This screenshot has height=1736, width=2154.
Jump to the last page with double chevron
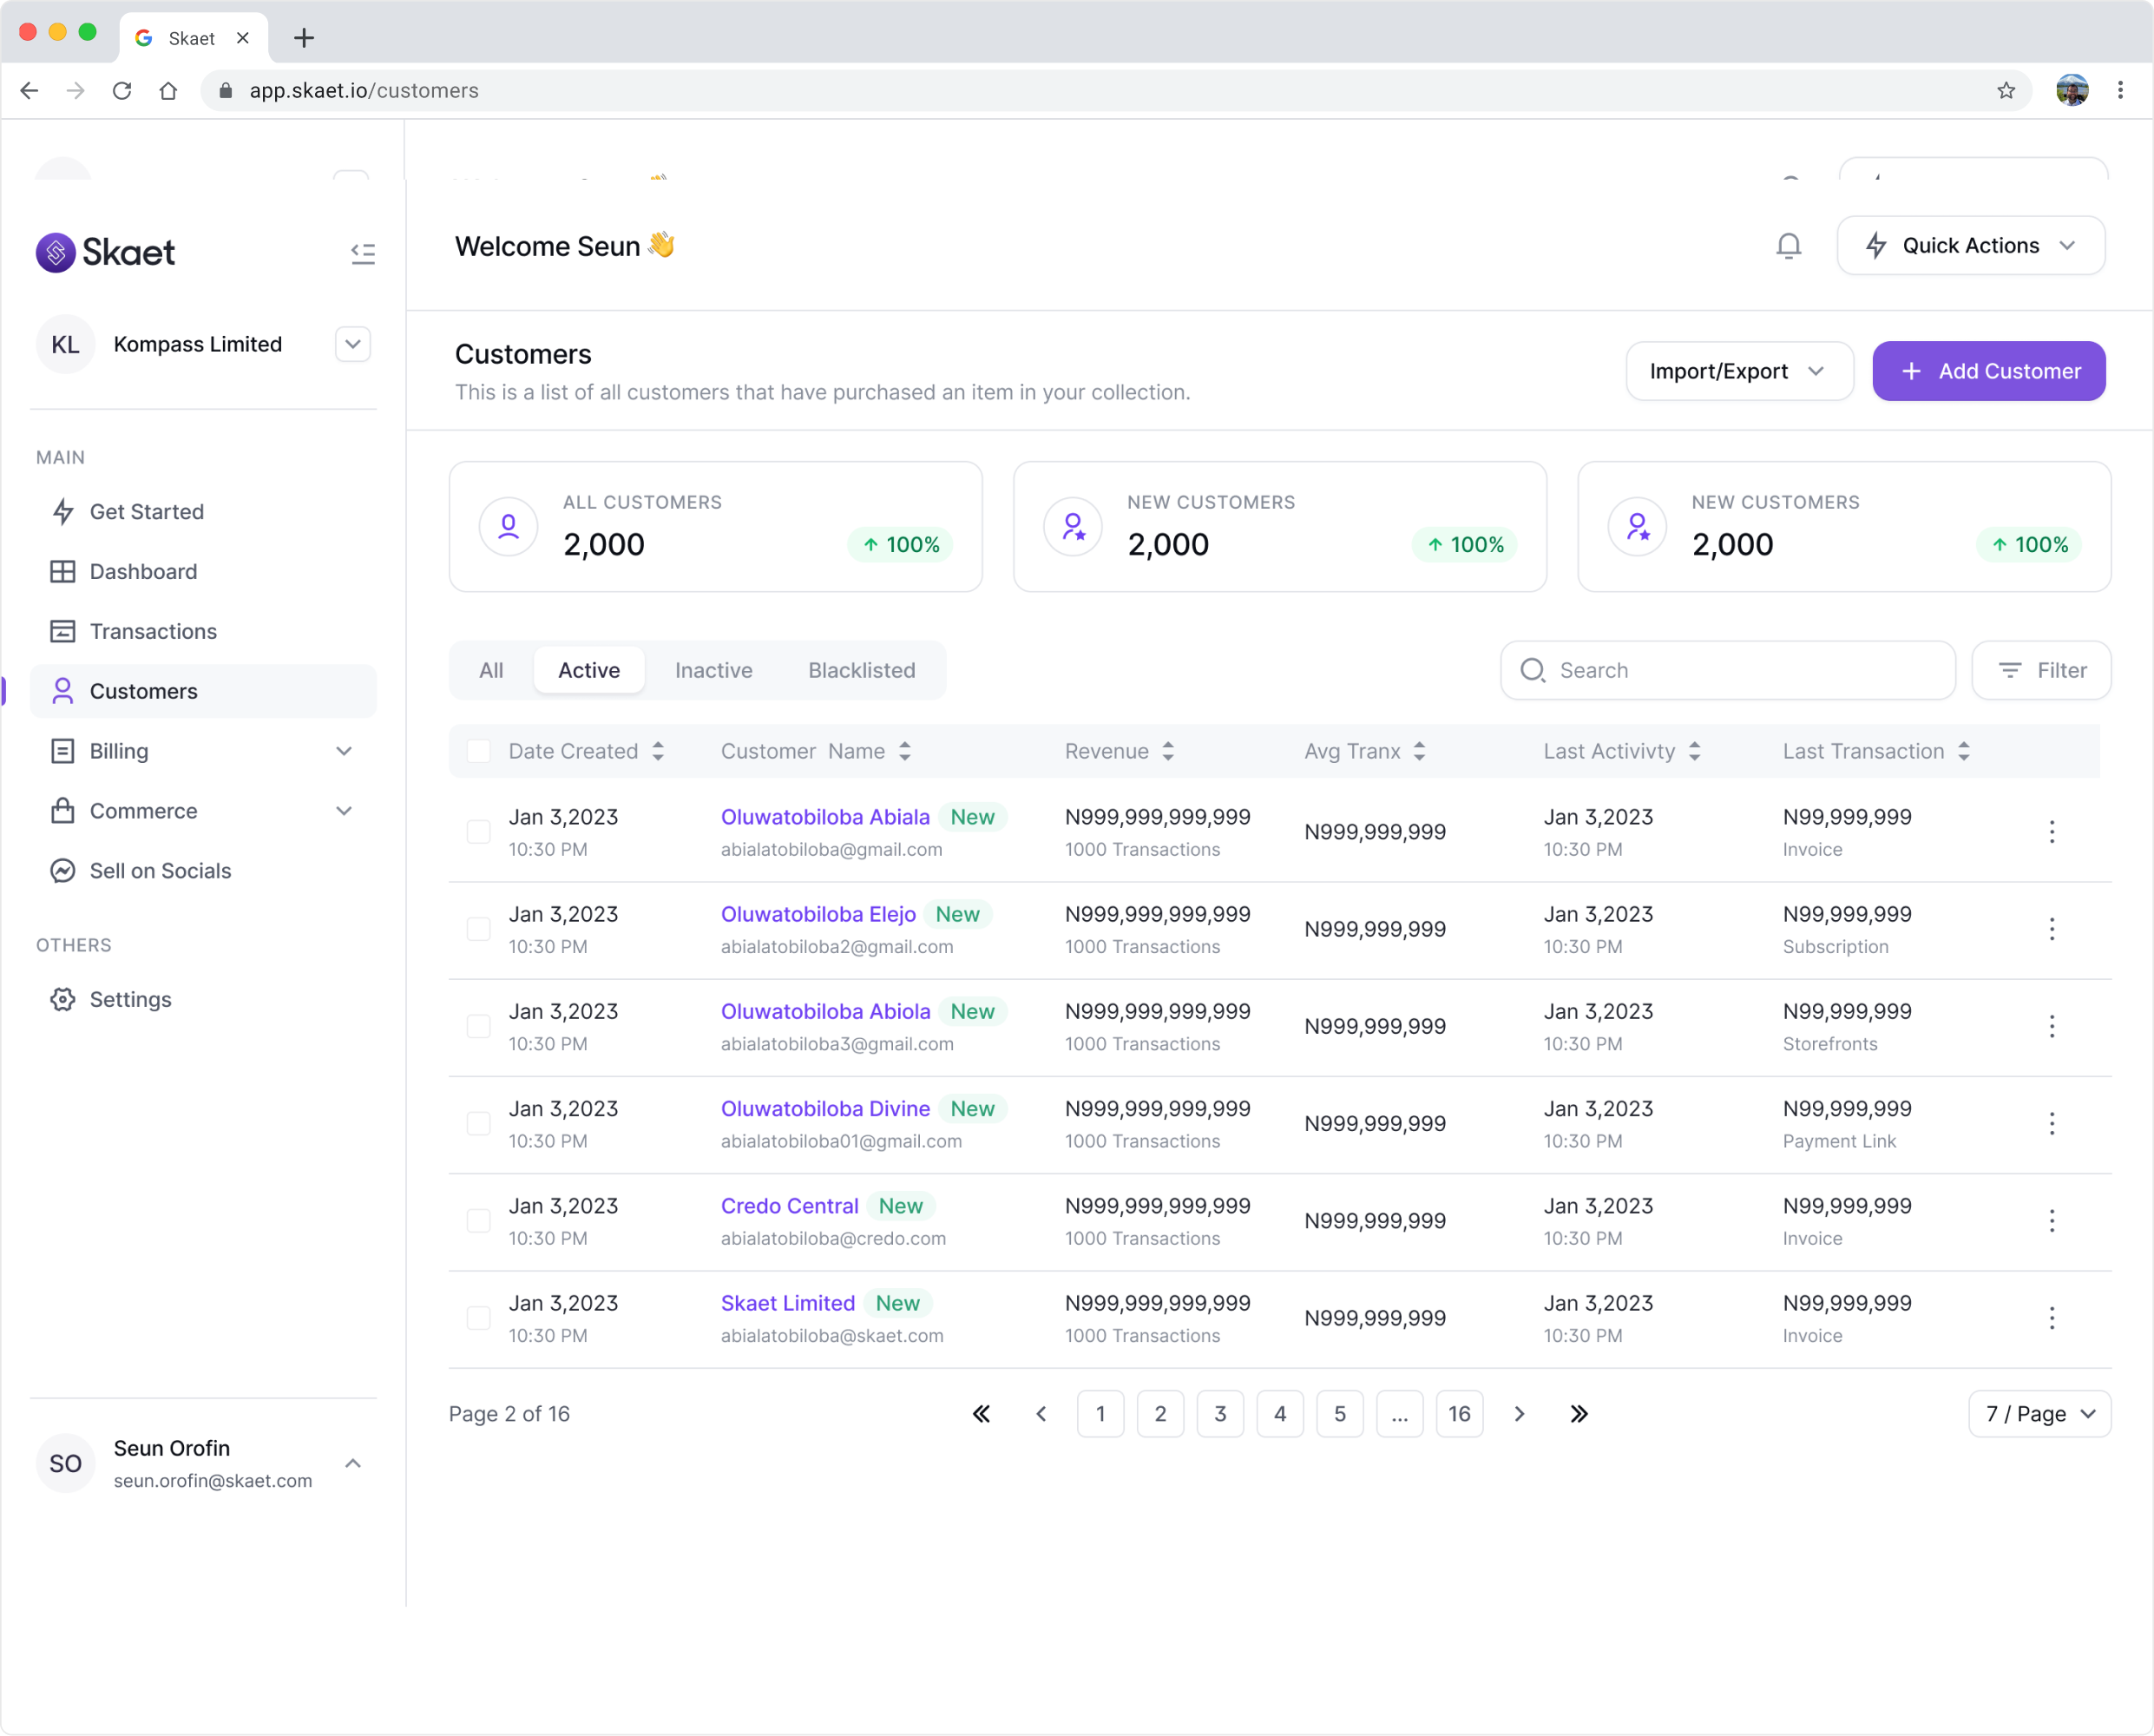(1578, 1413)
